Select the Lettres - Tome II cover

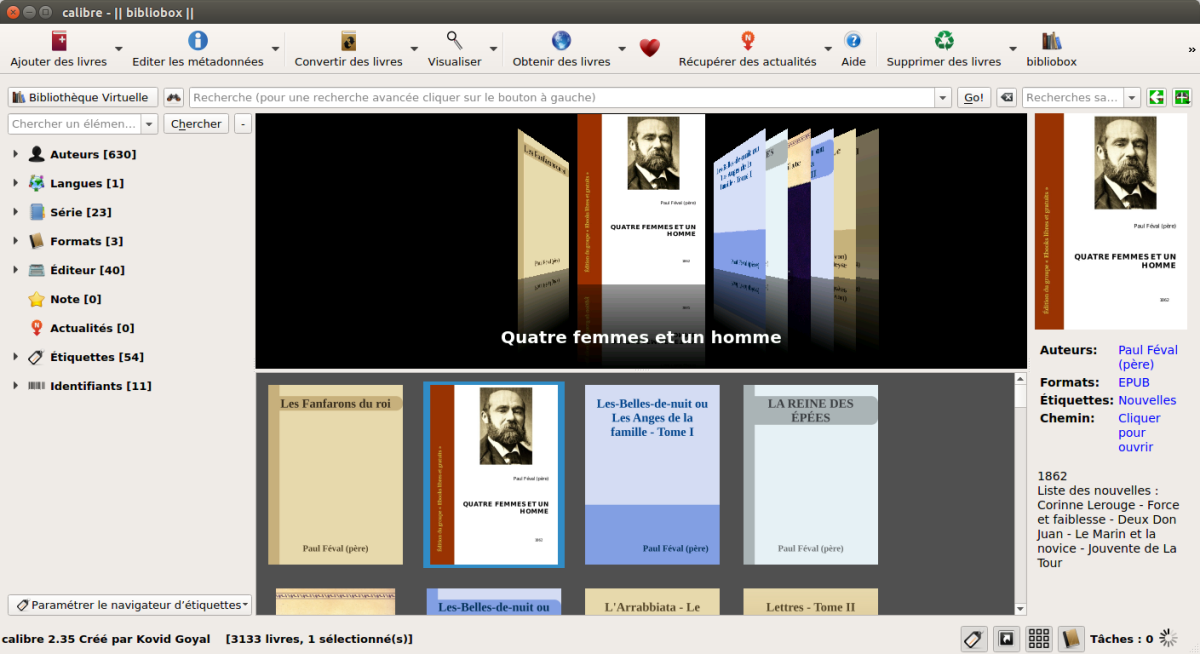(x=810, y=601)
